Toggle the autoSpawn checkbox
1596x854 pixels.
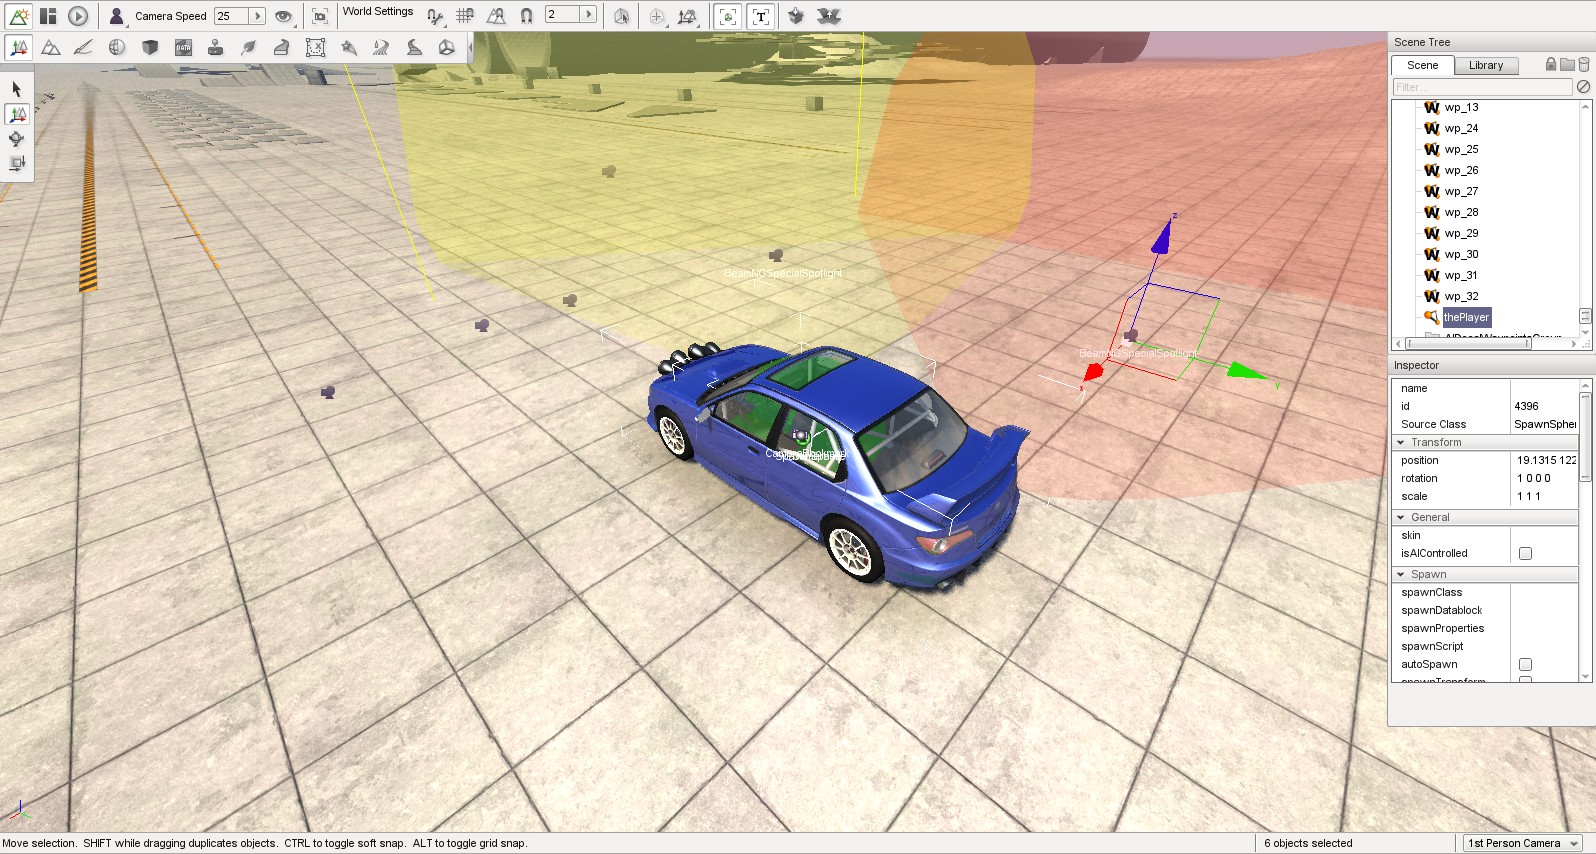pos(1525,664)
